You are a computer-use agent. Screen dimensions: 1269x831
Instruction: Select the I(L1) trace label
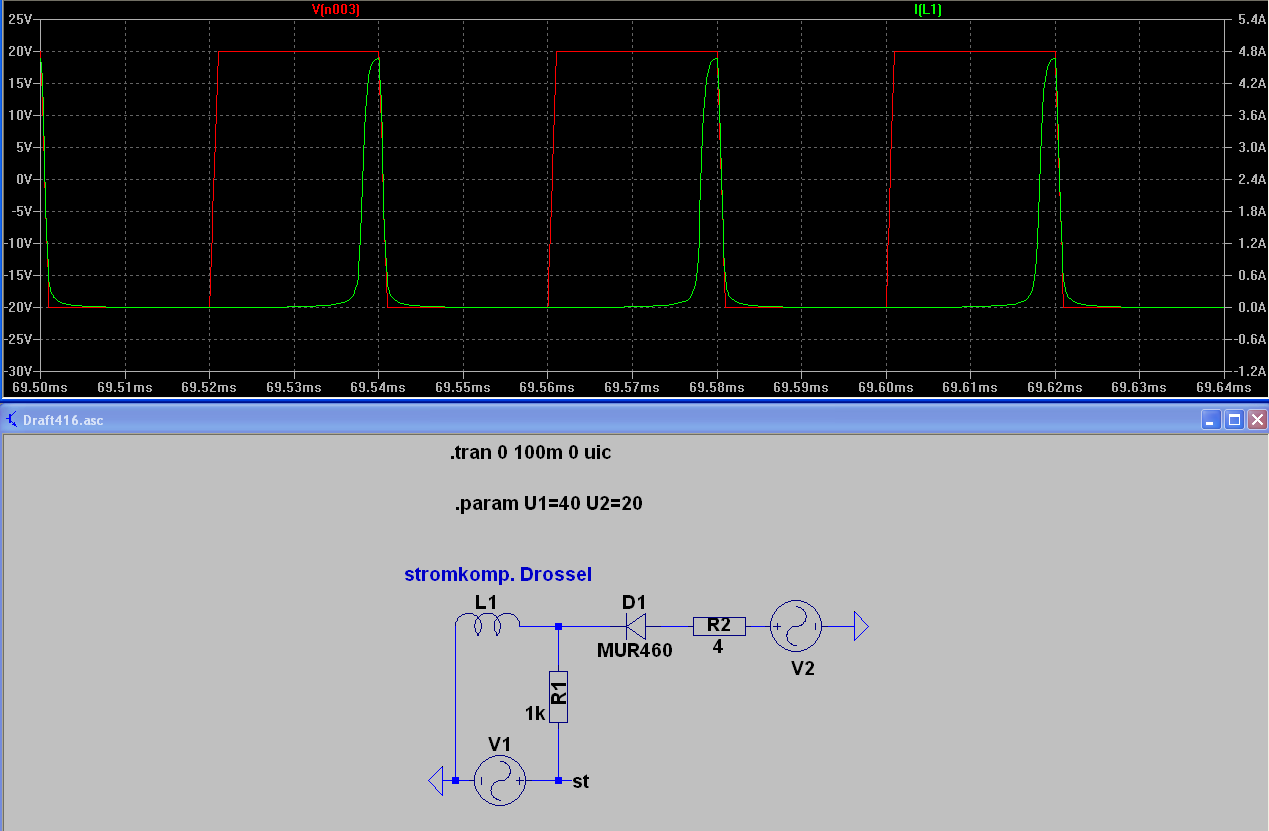click(x=928, y=9)
